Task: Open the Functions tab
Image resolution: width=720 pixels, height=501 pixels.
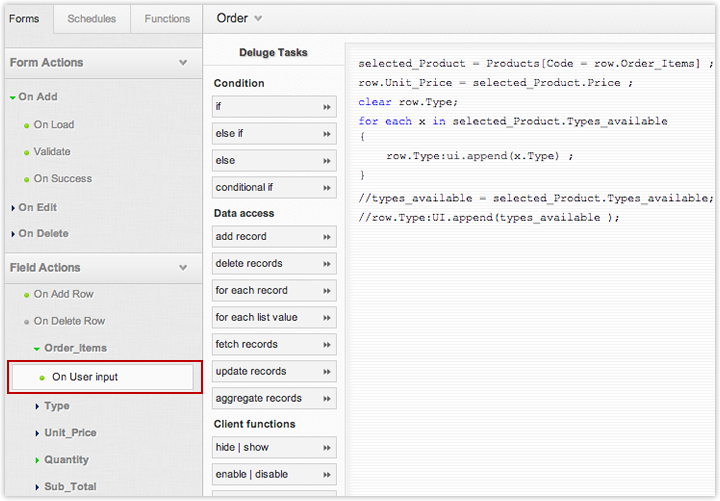Action: pos(167,18)
